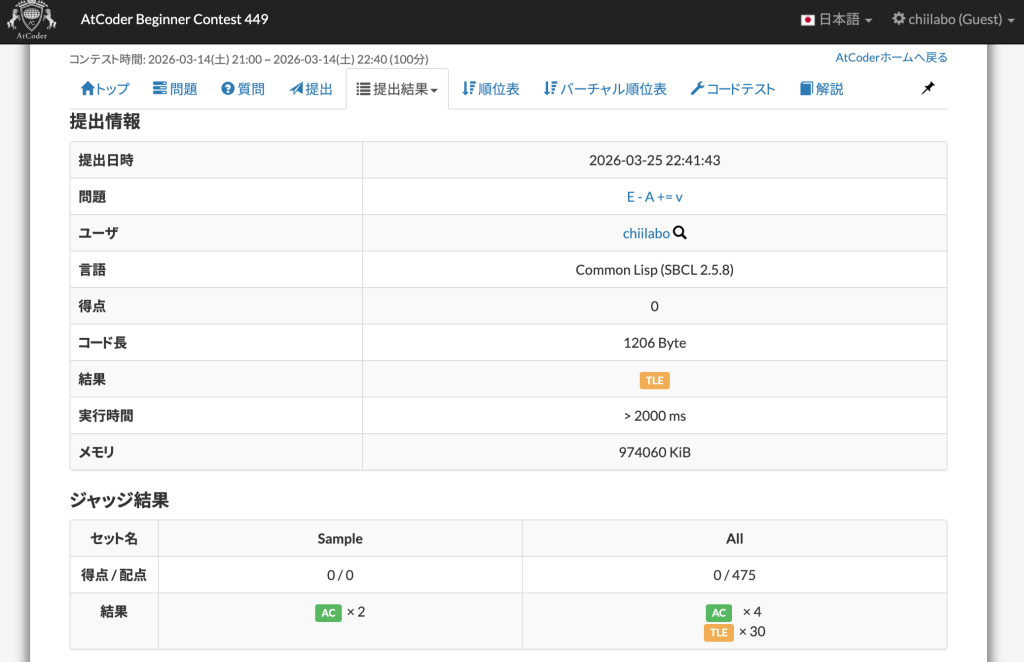
Task: Click the home icon in トップ tab
Action: pos(88,89)
